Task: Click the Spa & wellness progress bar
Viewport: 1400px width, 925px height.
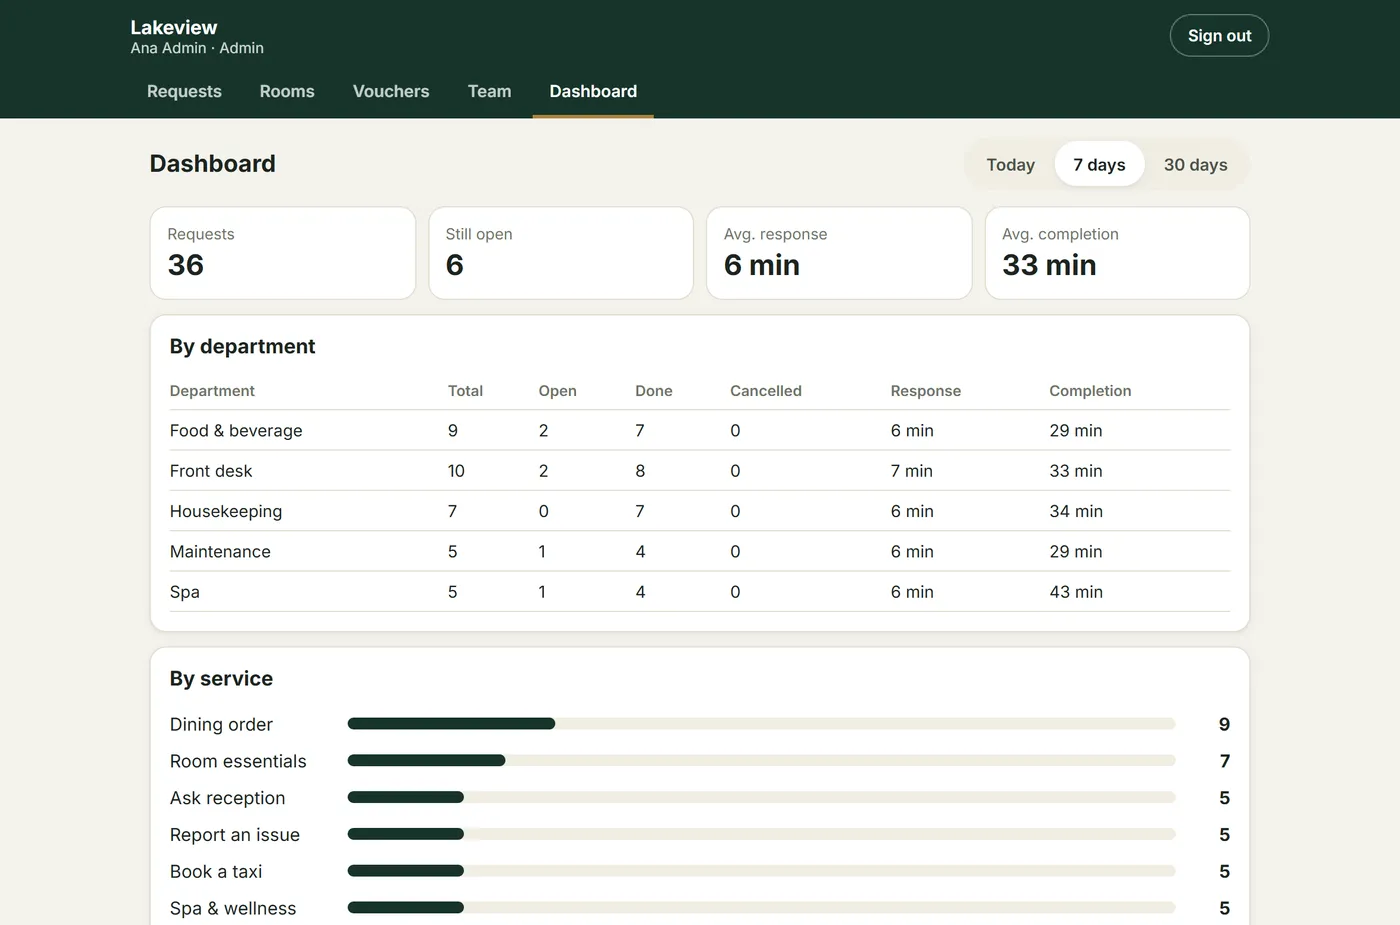Action: (761, 908)
